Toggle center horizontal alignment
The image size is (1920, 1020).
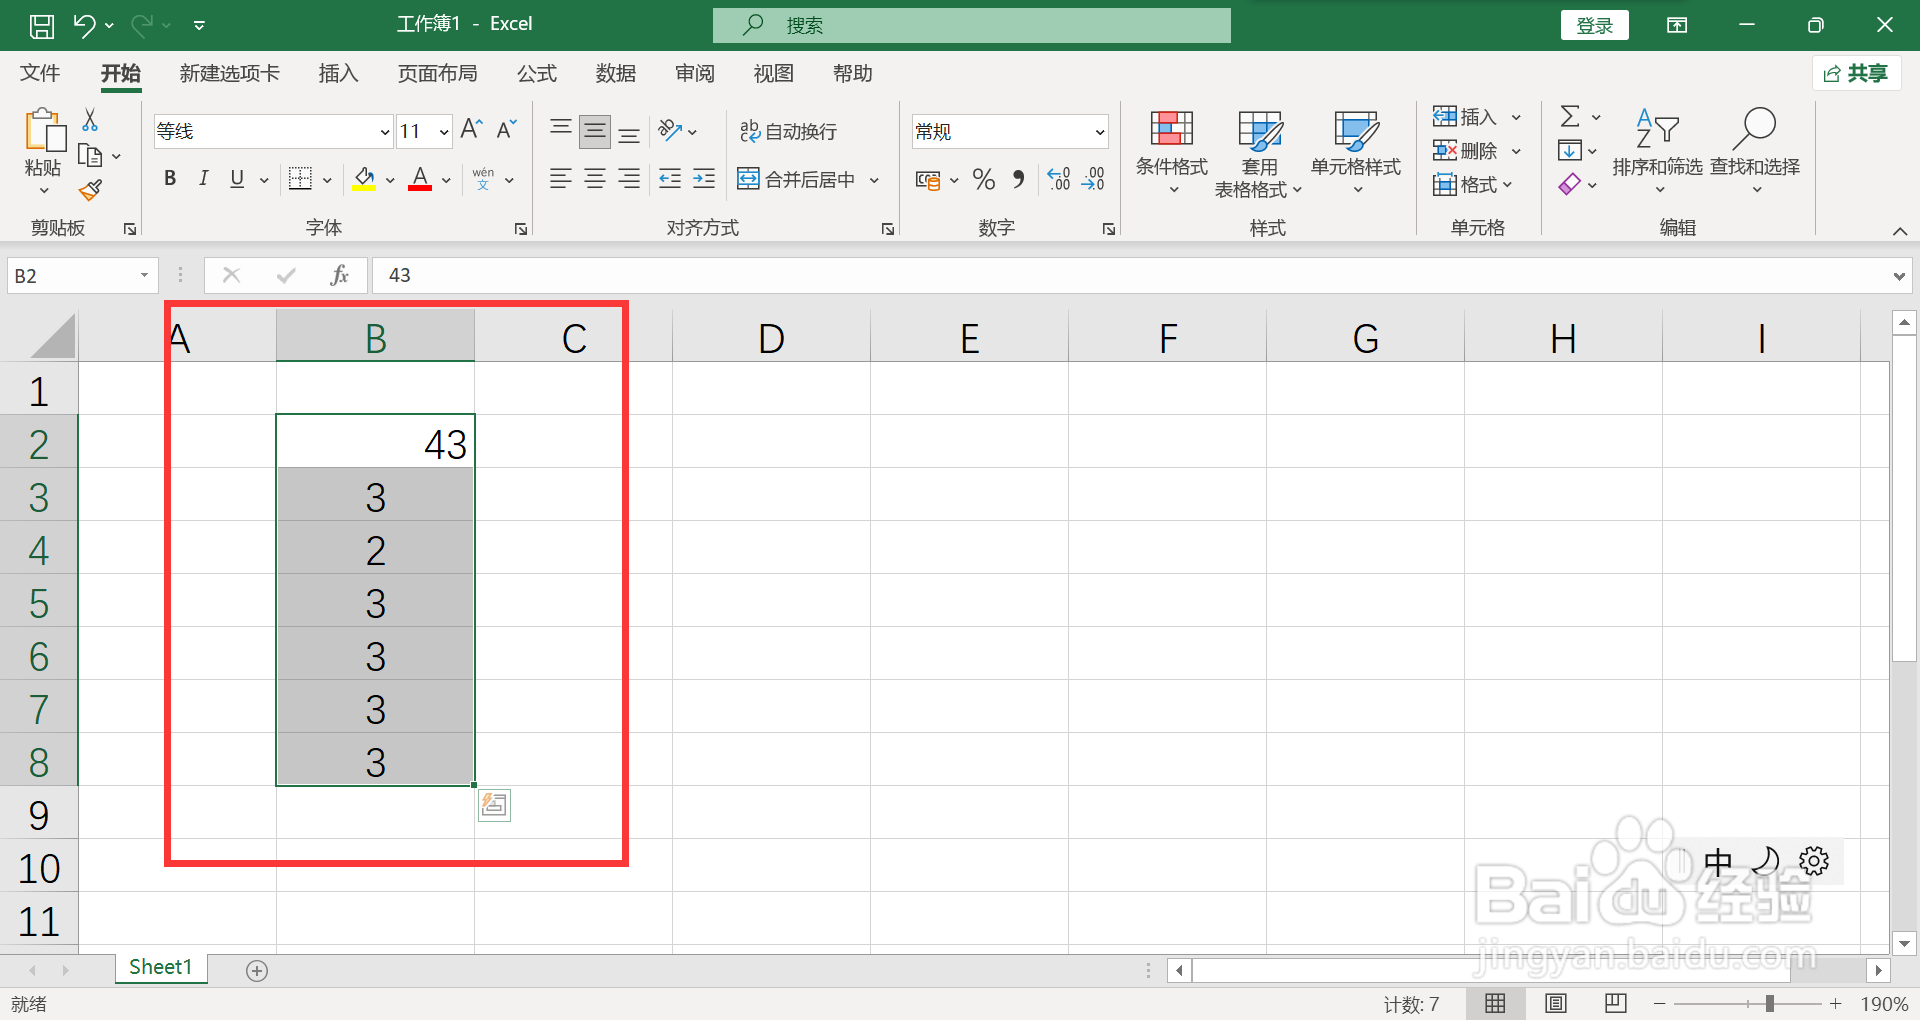tap(595, 179)
